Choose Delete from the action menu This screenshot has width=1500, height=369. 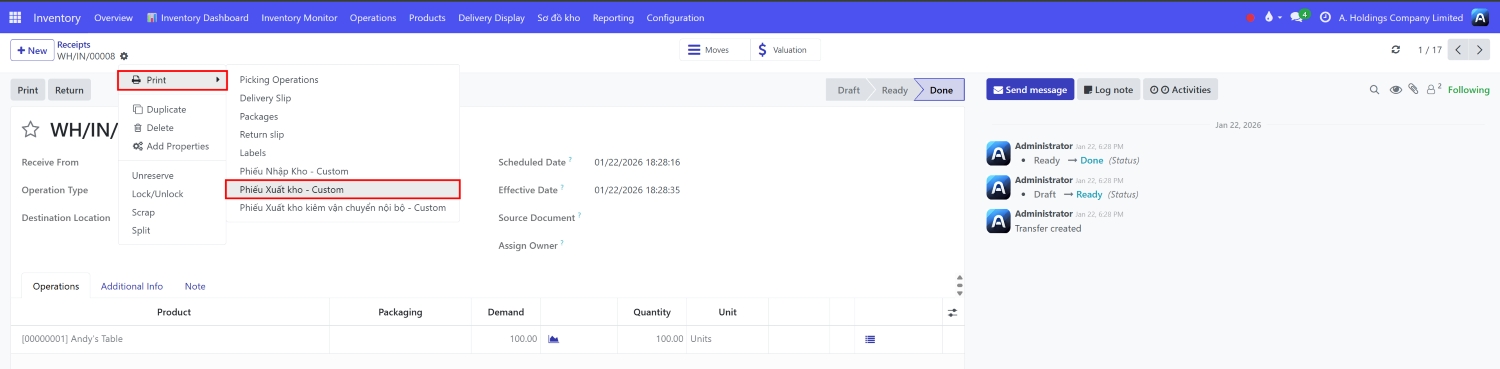(x=173, y=128)
